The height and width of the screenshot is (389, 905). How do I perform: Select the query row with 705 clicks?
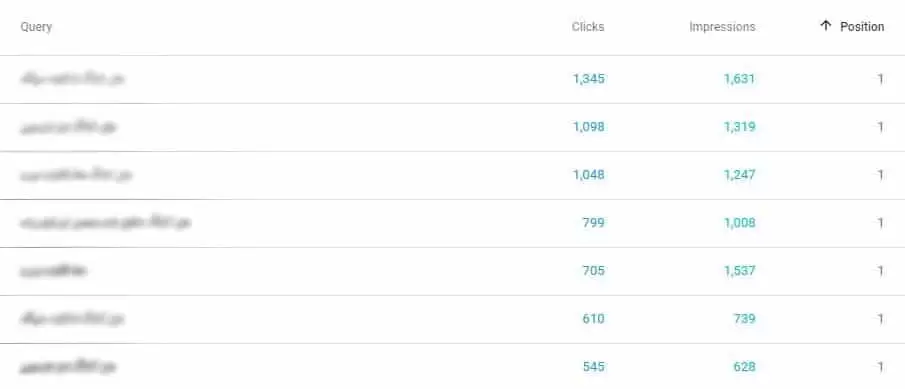pyautogui.click(x=452, y=271)
